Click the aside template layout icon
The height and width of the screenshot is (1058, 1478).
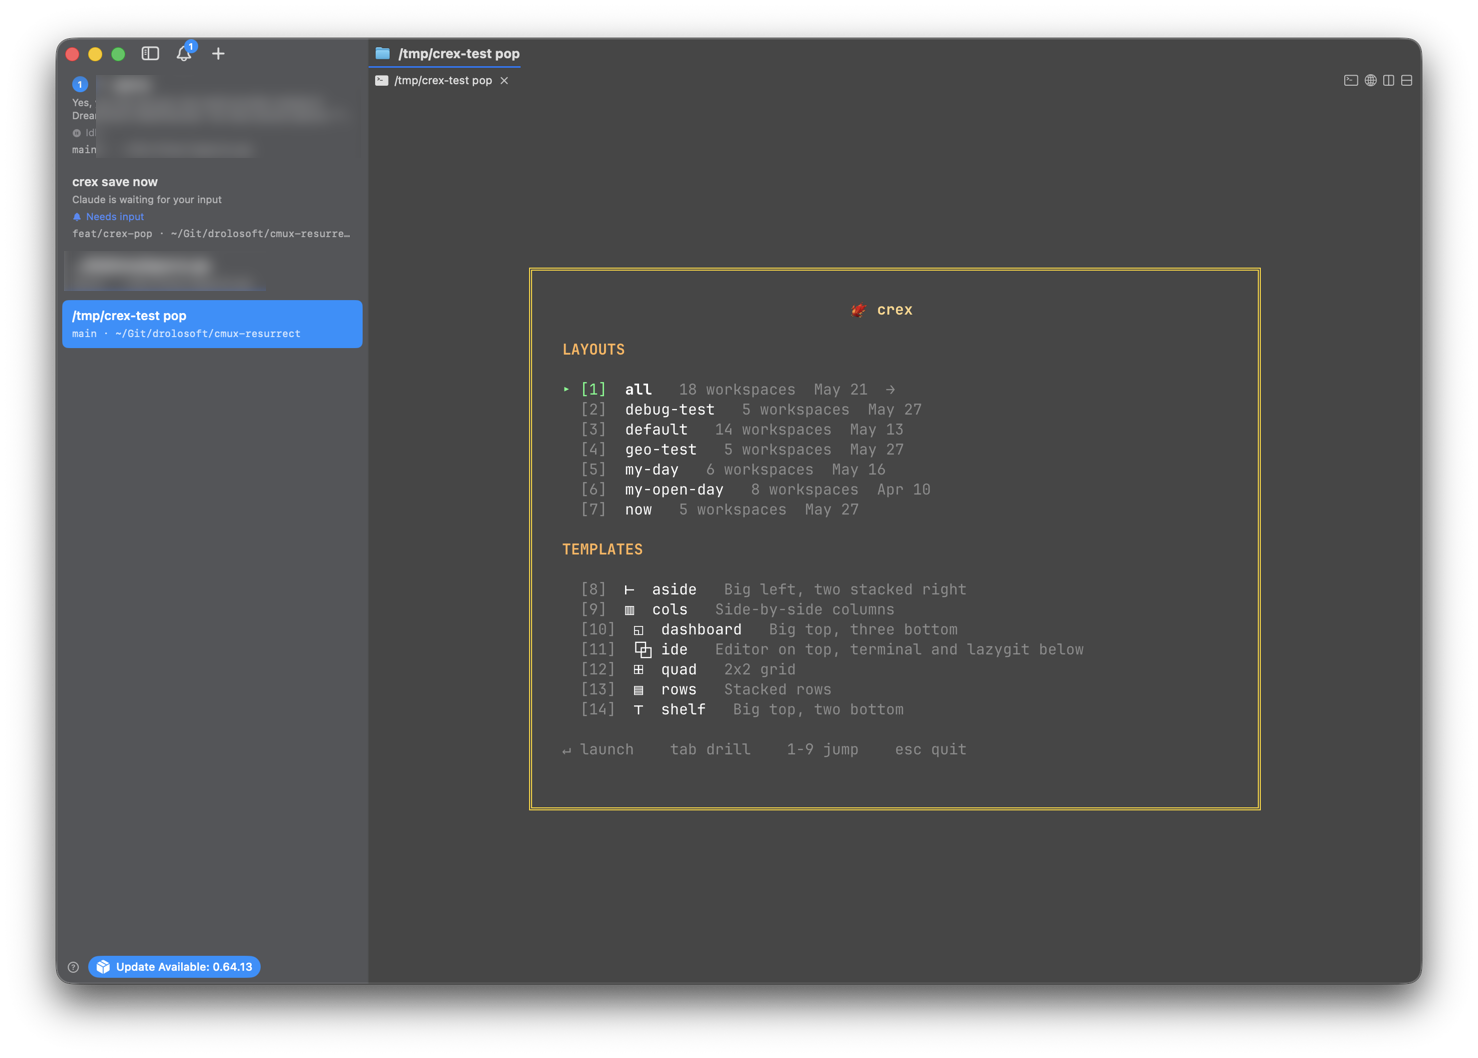tap(629, 590)
